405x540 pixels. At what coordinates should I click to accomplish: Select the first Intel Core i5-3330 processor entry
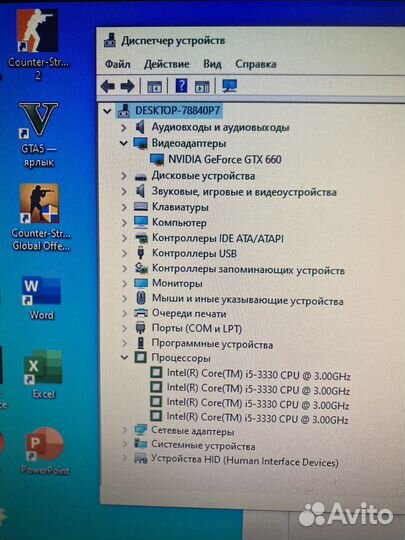tap(259, 375)
